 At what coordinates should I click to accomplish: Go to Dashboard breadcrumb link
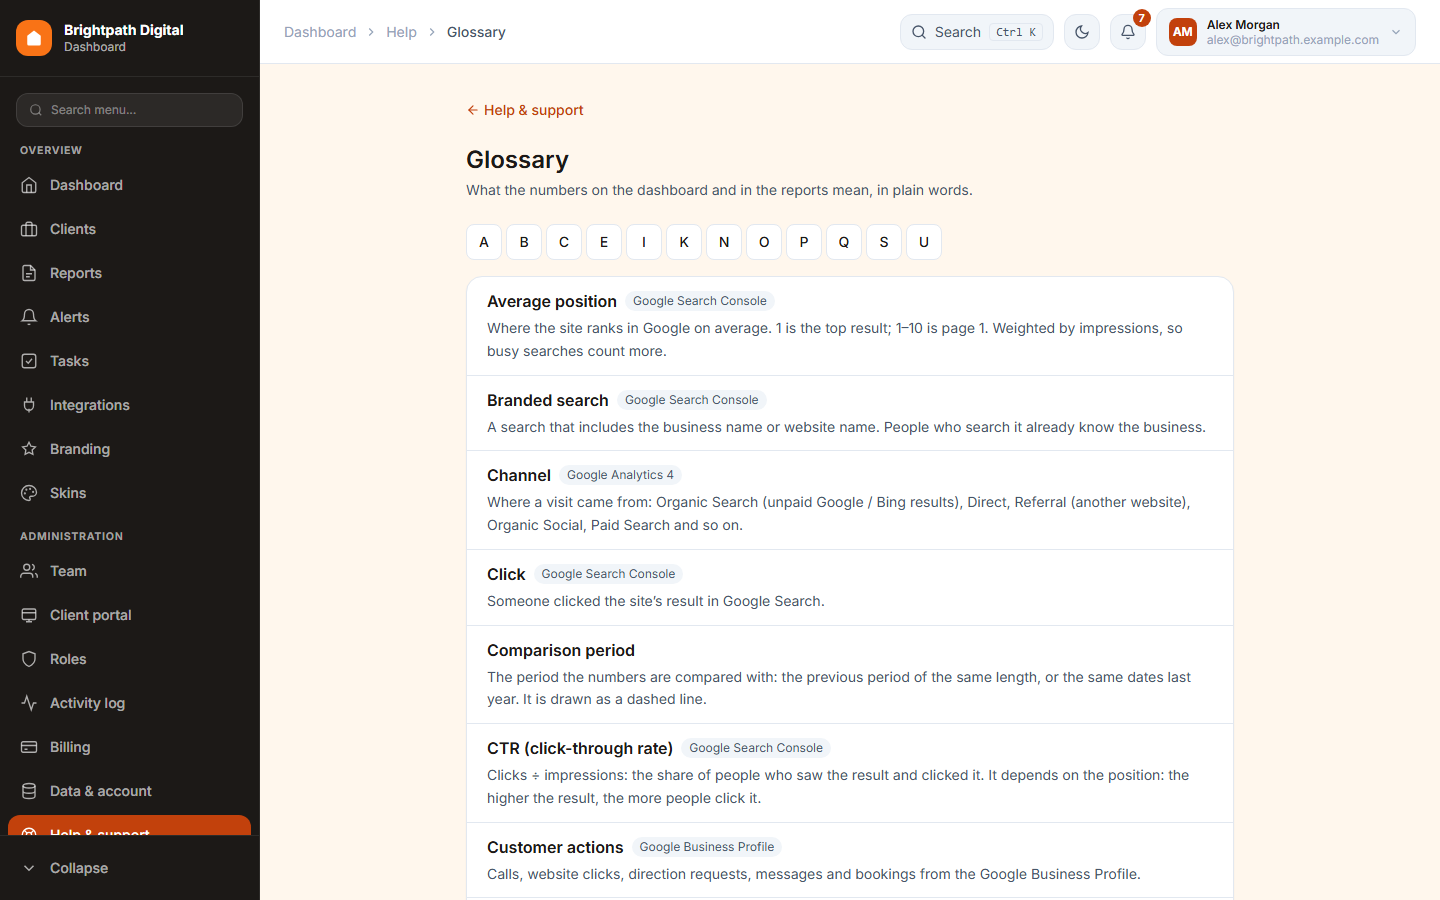320,32
